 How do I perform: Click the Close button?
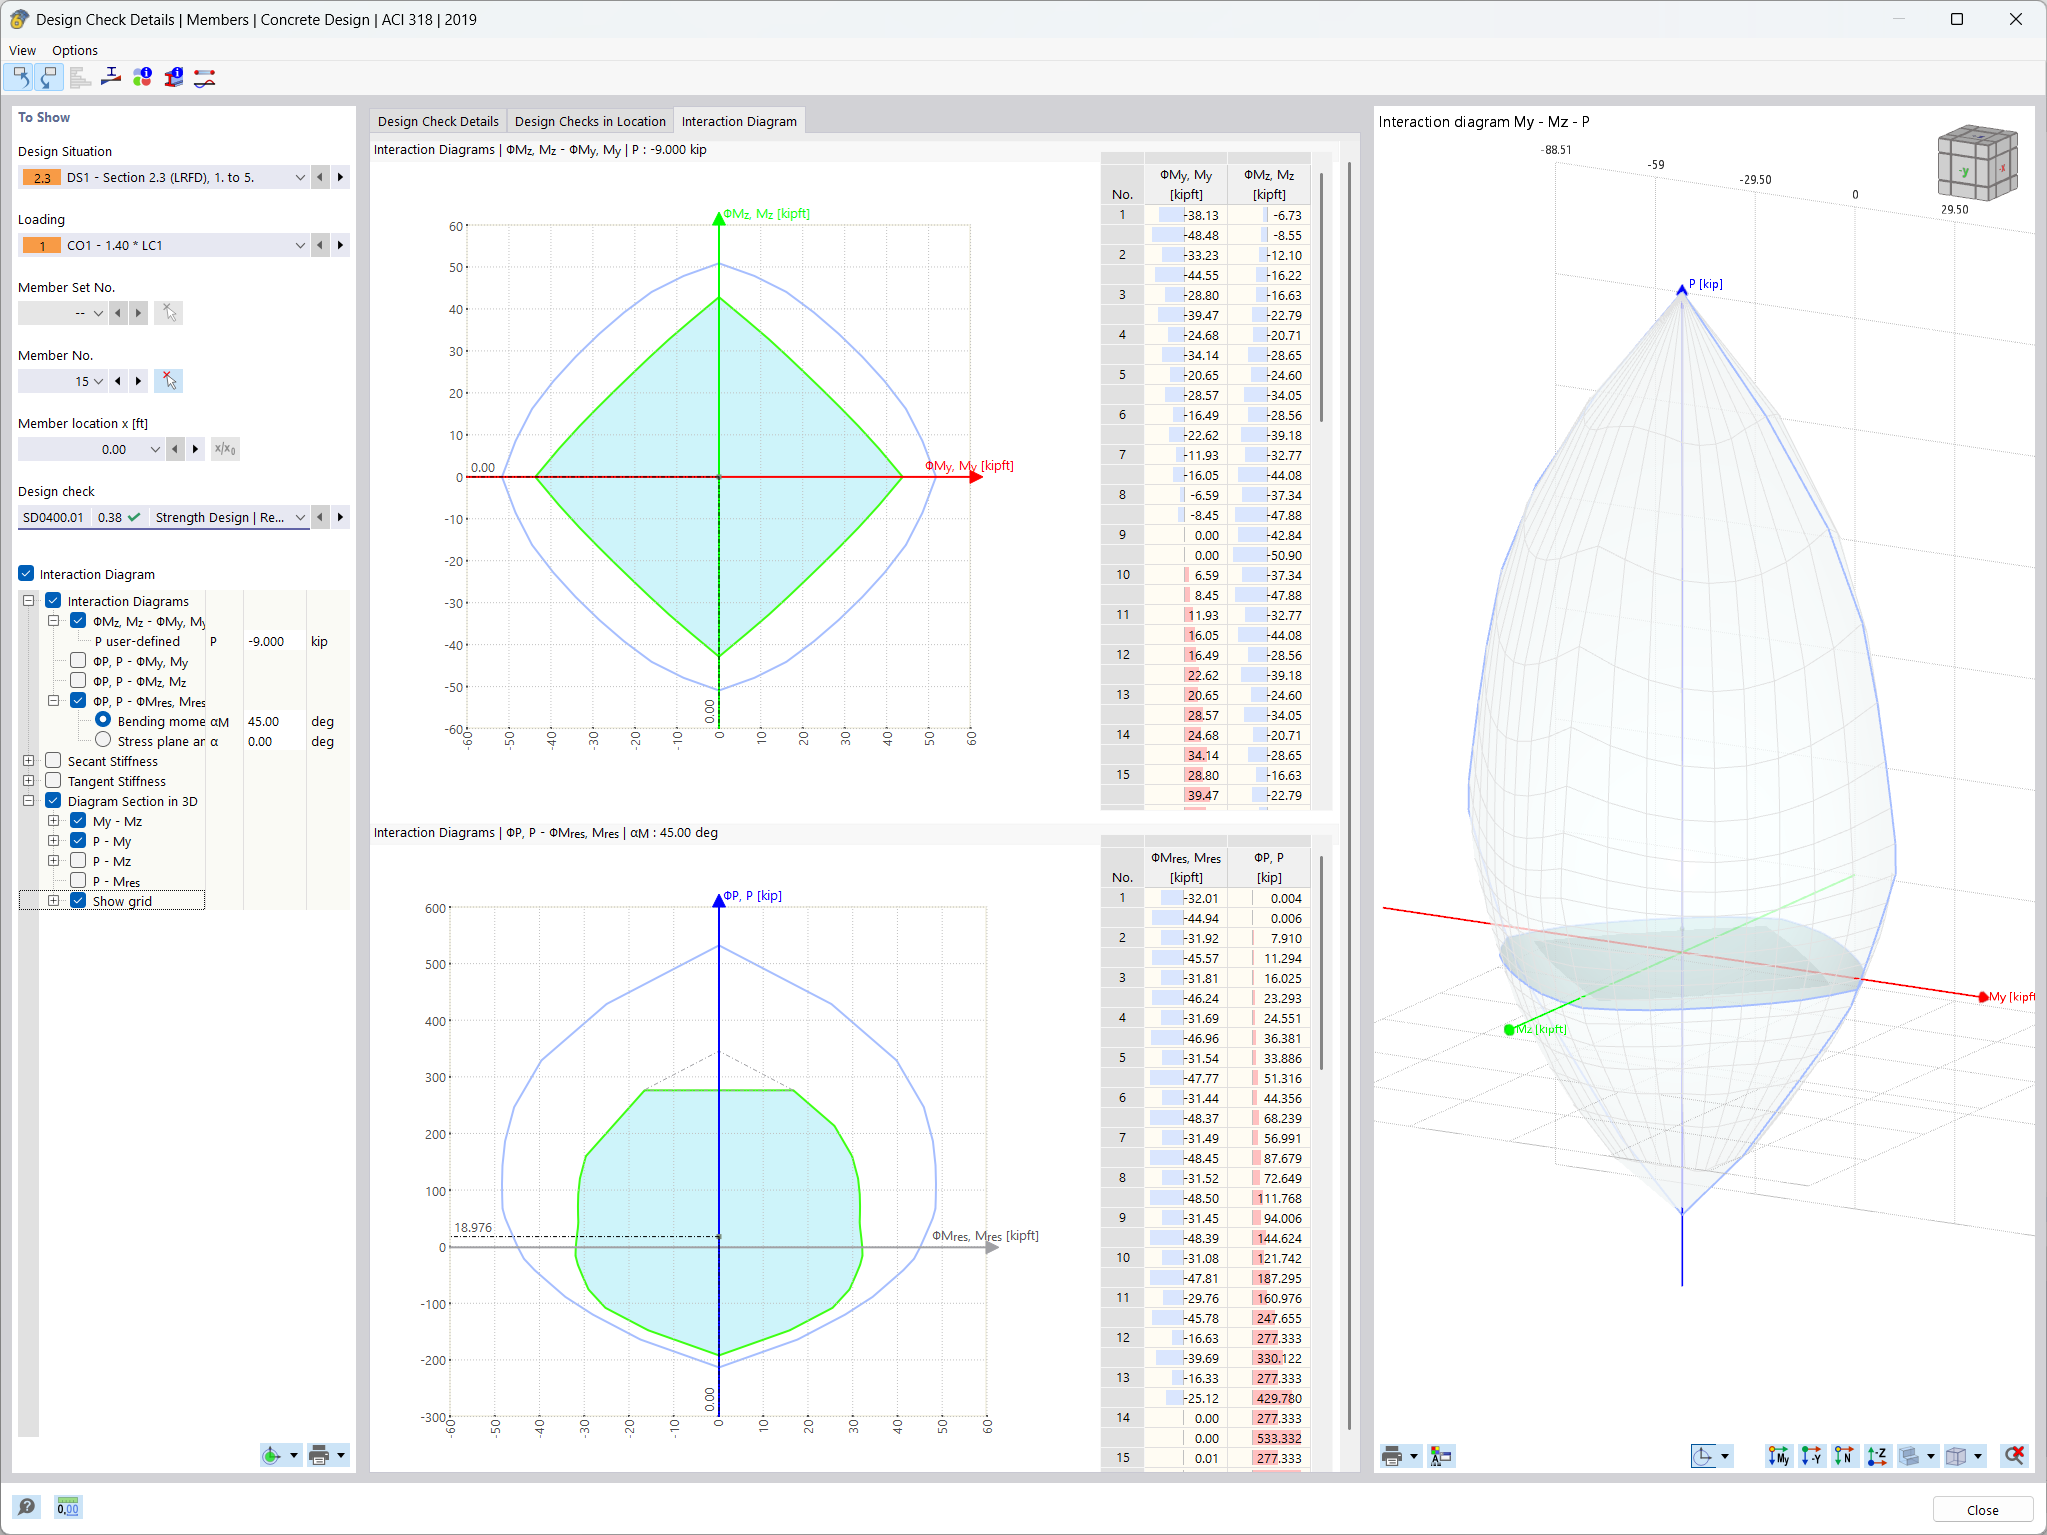[x=1982, y=1509]
